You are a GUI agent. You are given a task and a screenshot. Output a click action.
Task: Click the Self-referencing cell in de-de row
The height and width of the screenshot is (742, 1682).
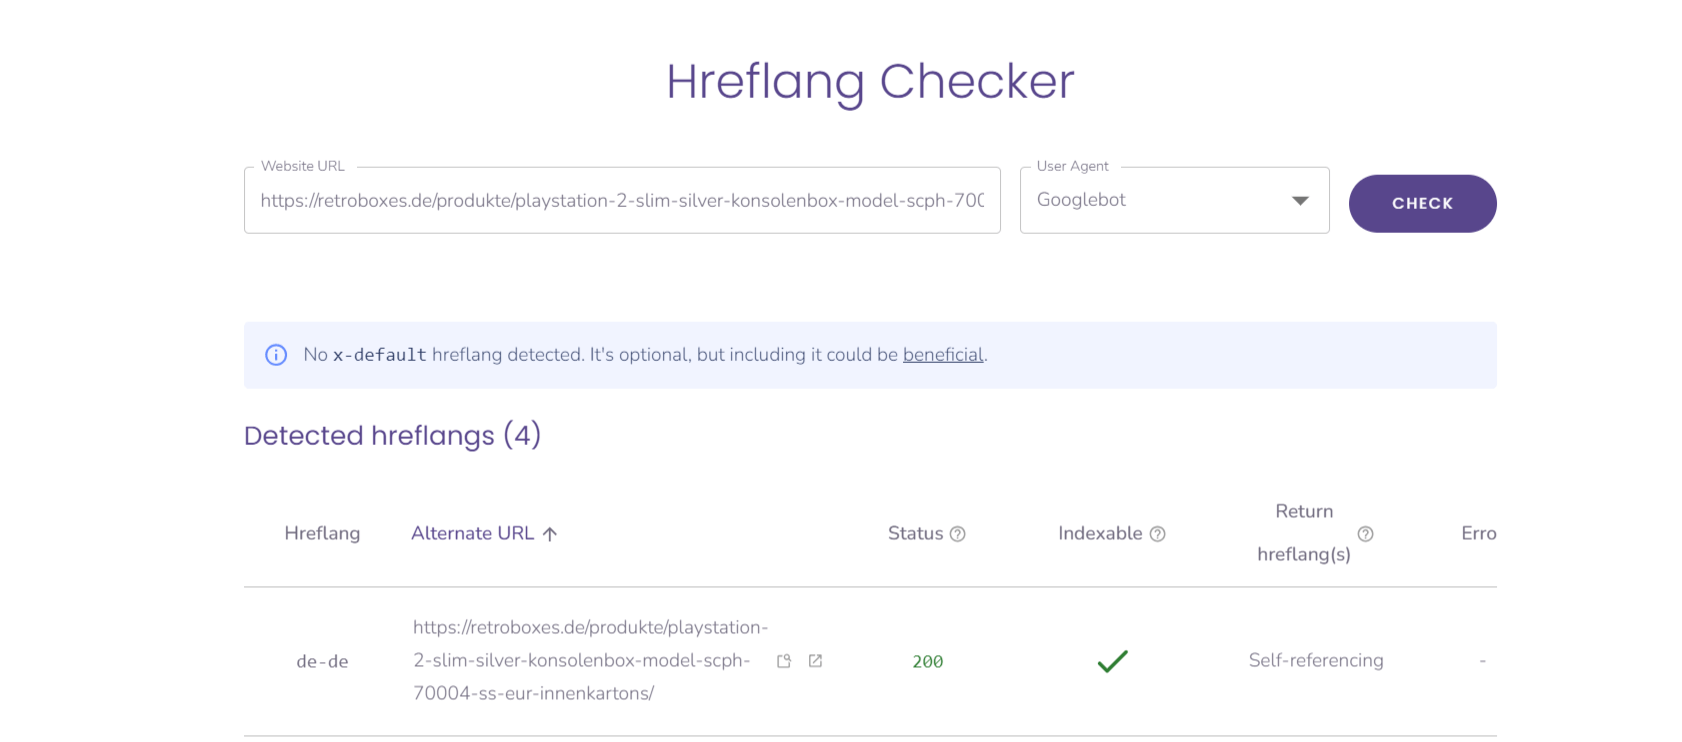pos(1316,660)
